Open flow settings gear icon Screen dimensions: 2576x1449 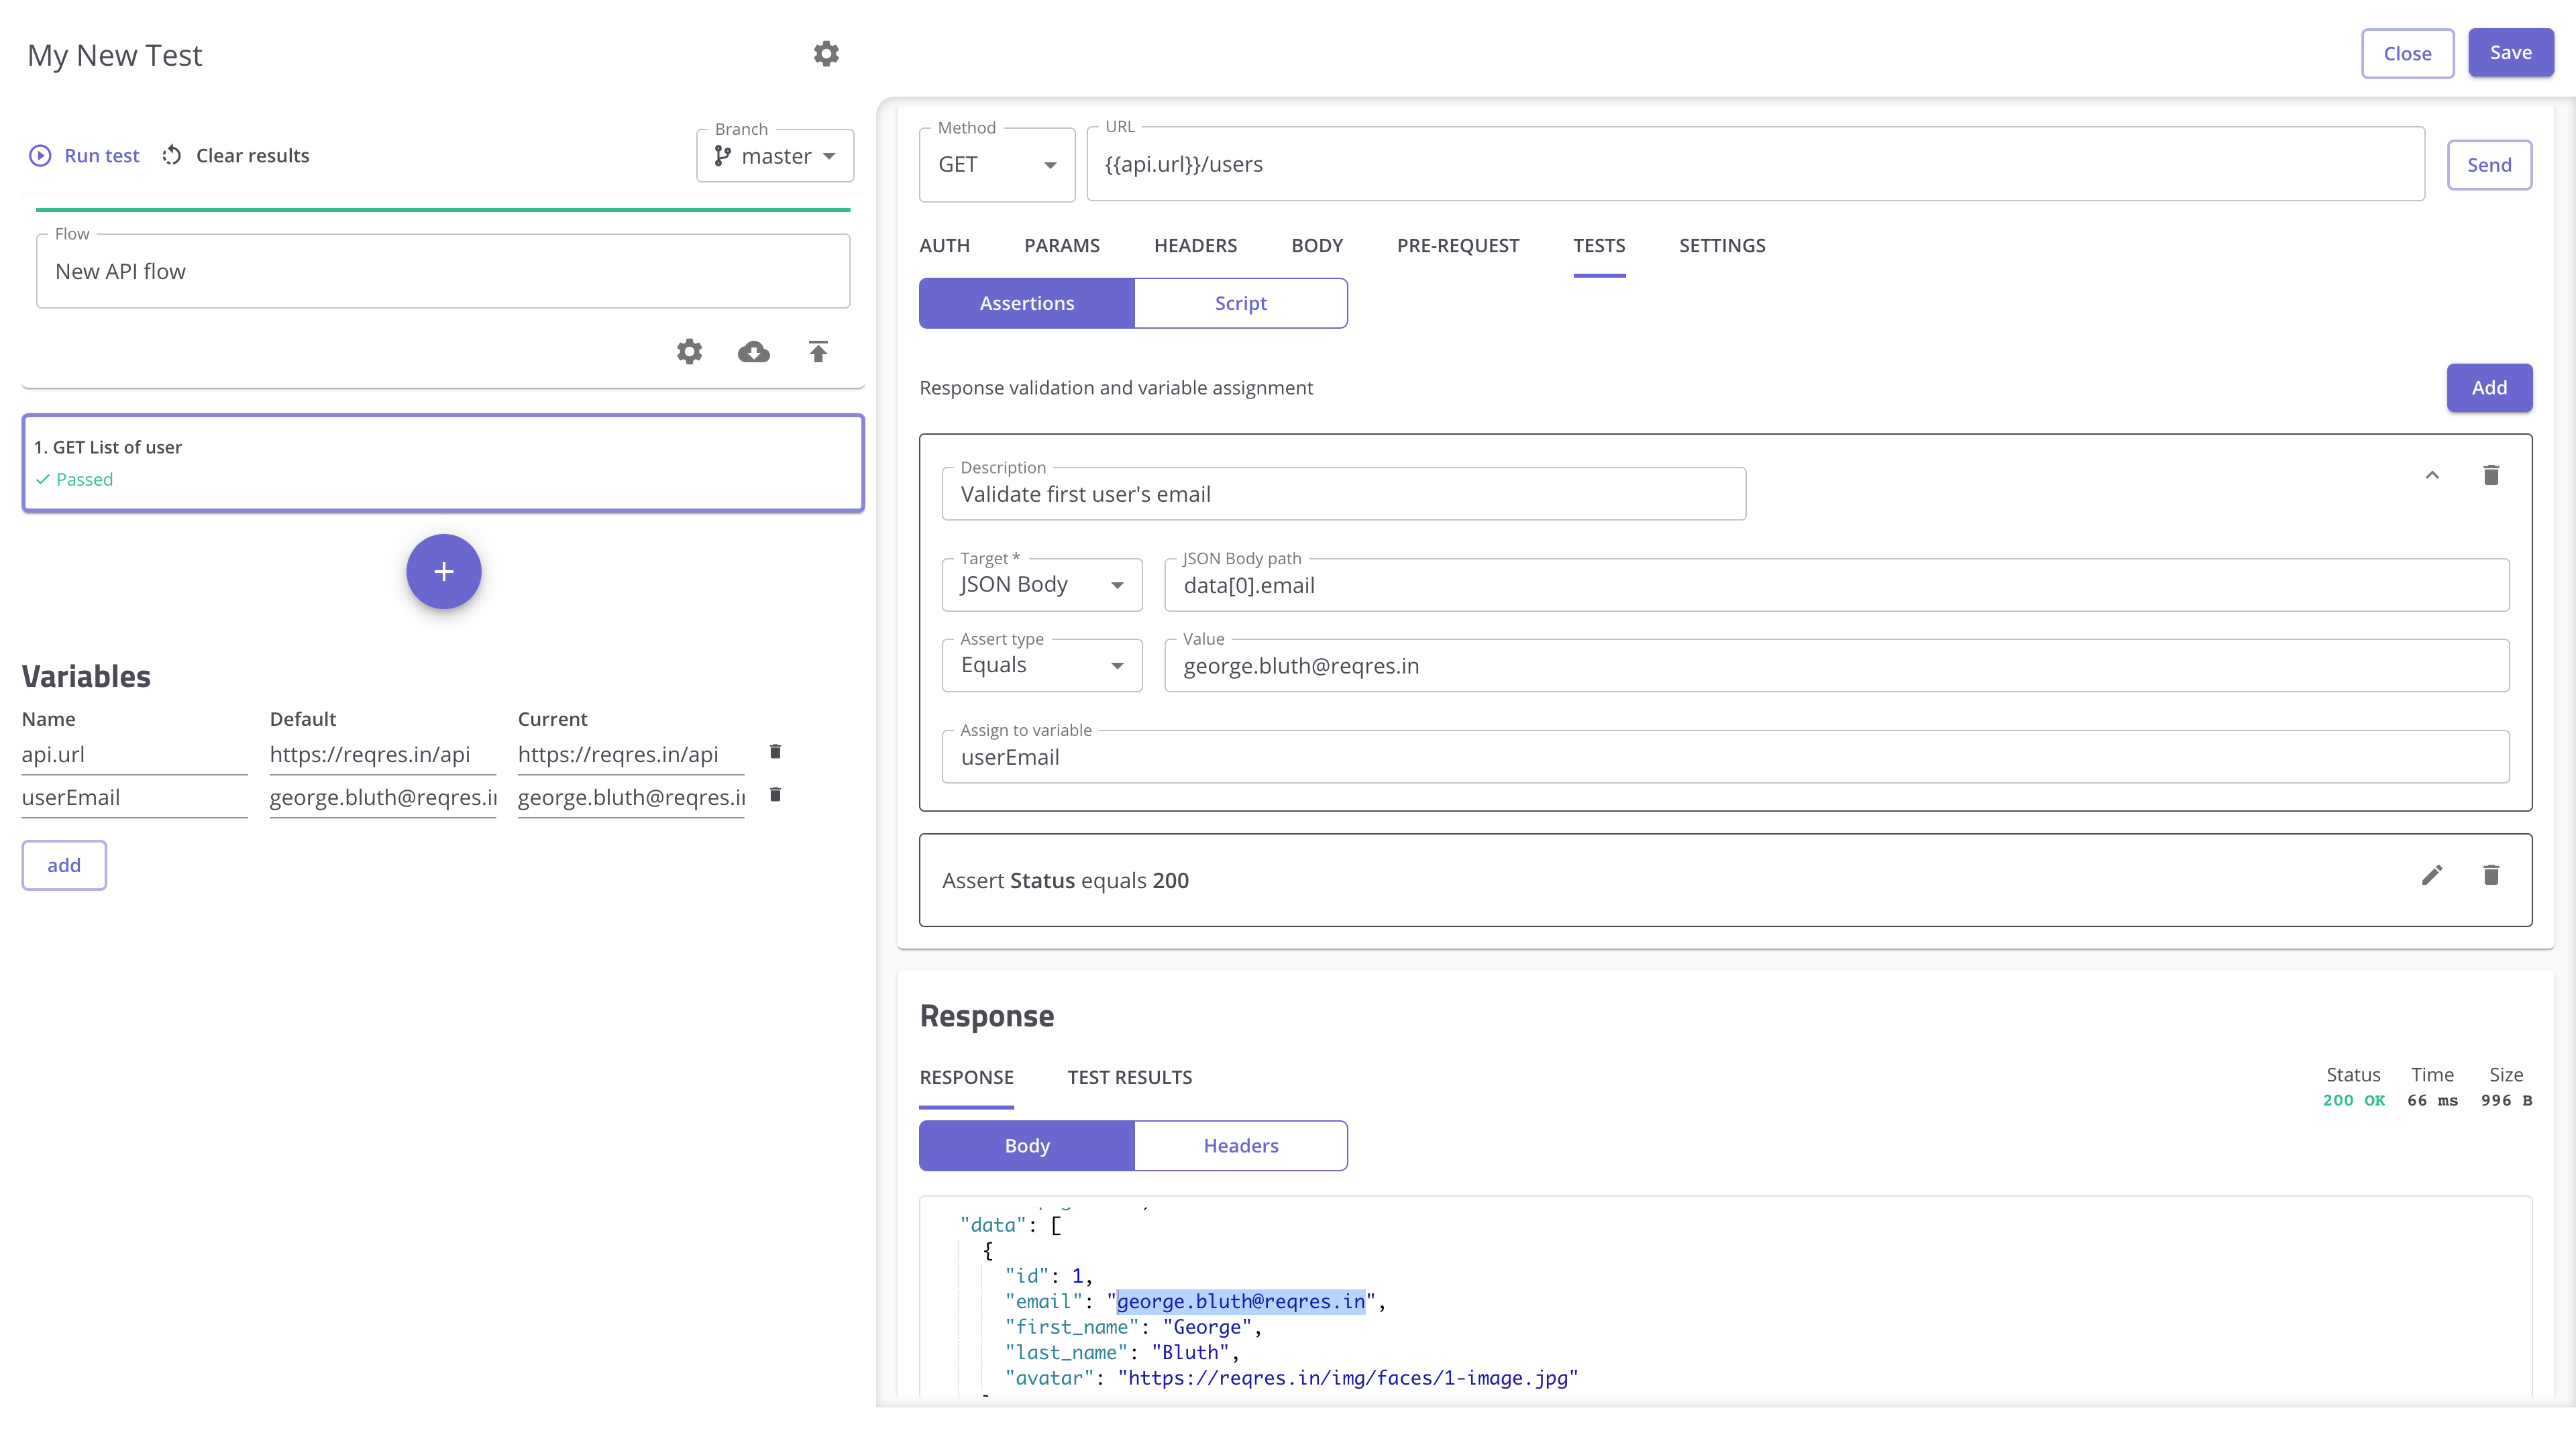[x=689, y=351]
